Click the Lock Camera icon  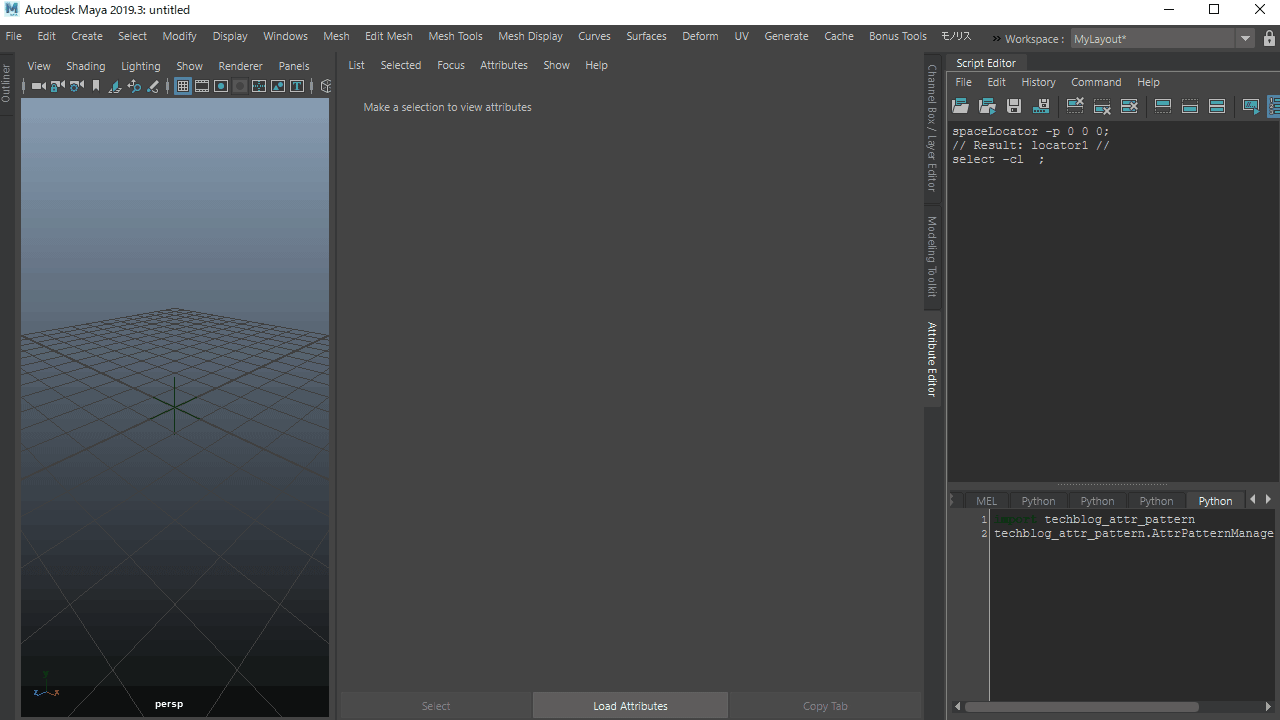click(58, 86)
